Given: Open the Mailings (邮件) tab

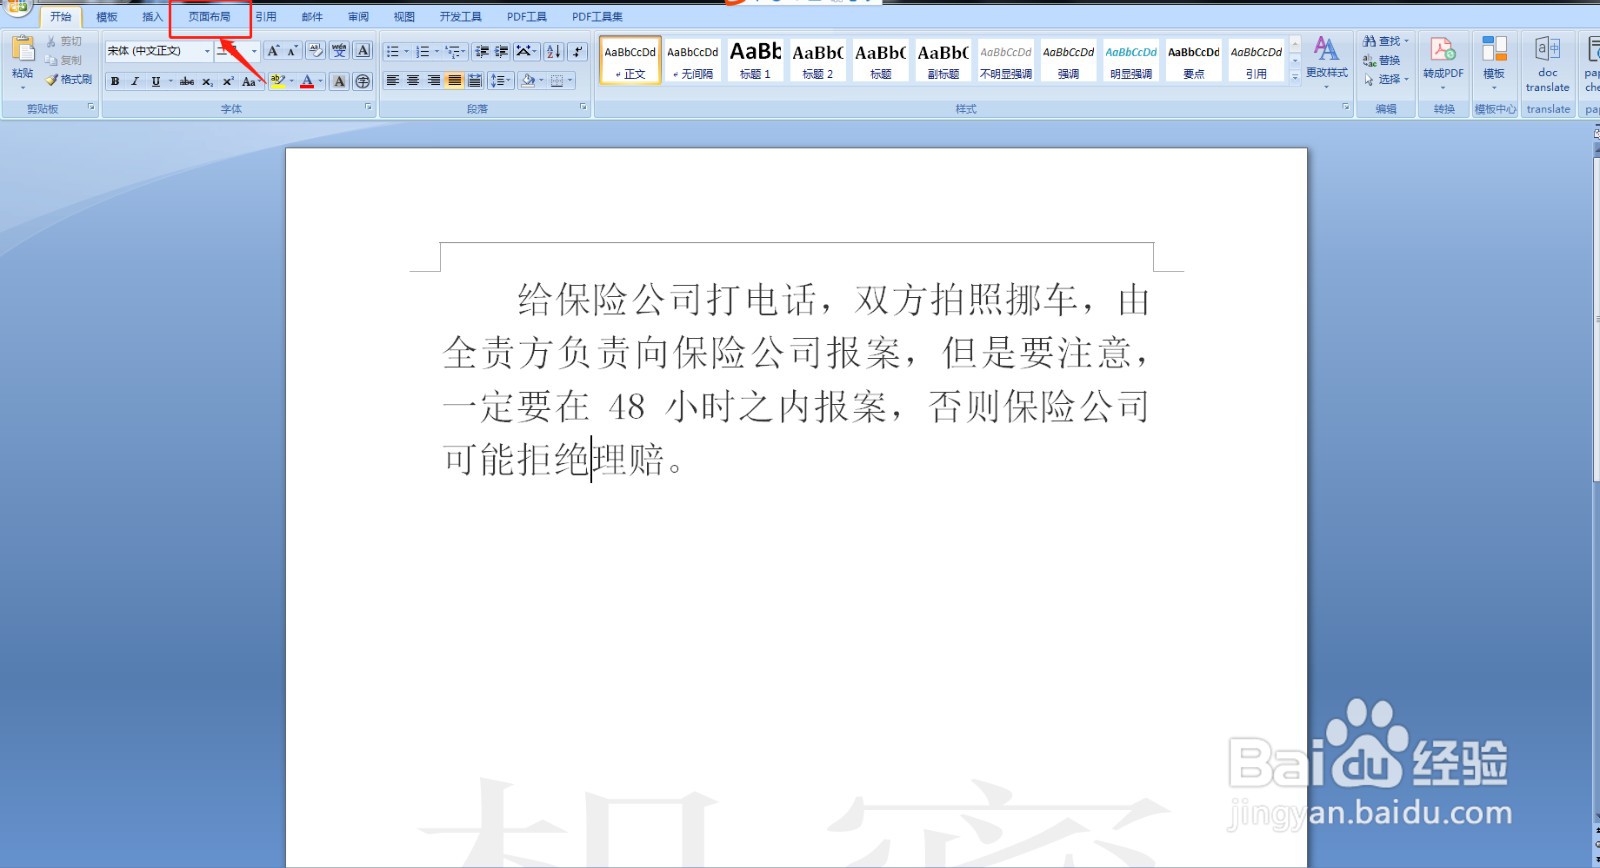Looking at the screenshot, I should point(312,17).
